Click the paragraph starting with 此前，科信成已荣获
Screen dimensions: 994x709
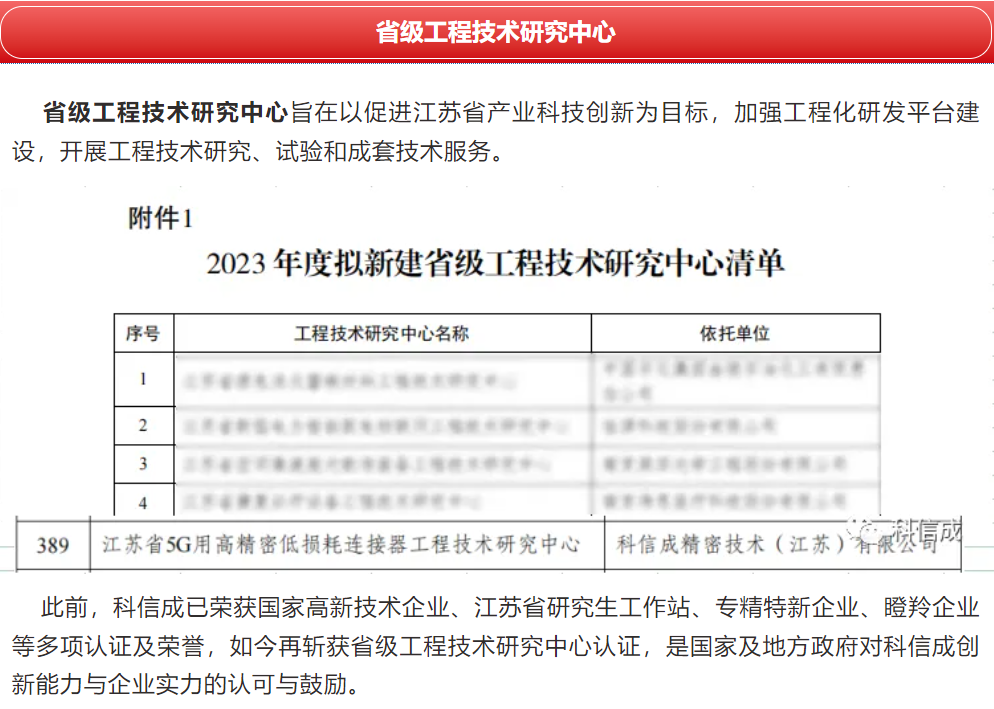tap(496, 646)
